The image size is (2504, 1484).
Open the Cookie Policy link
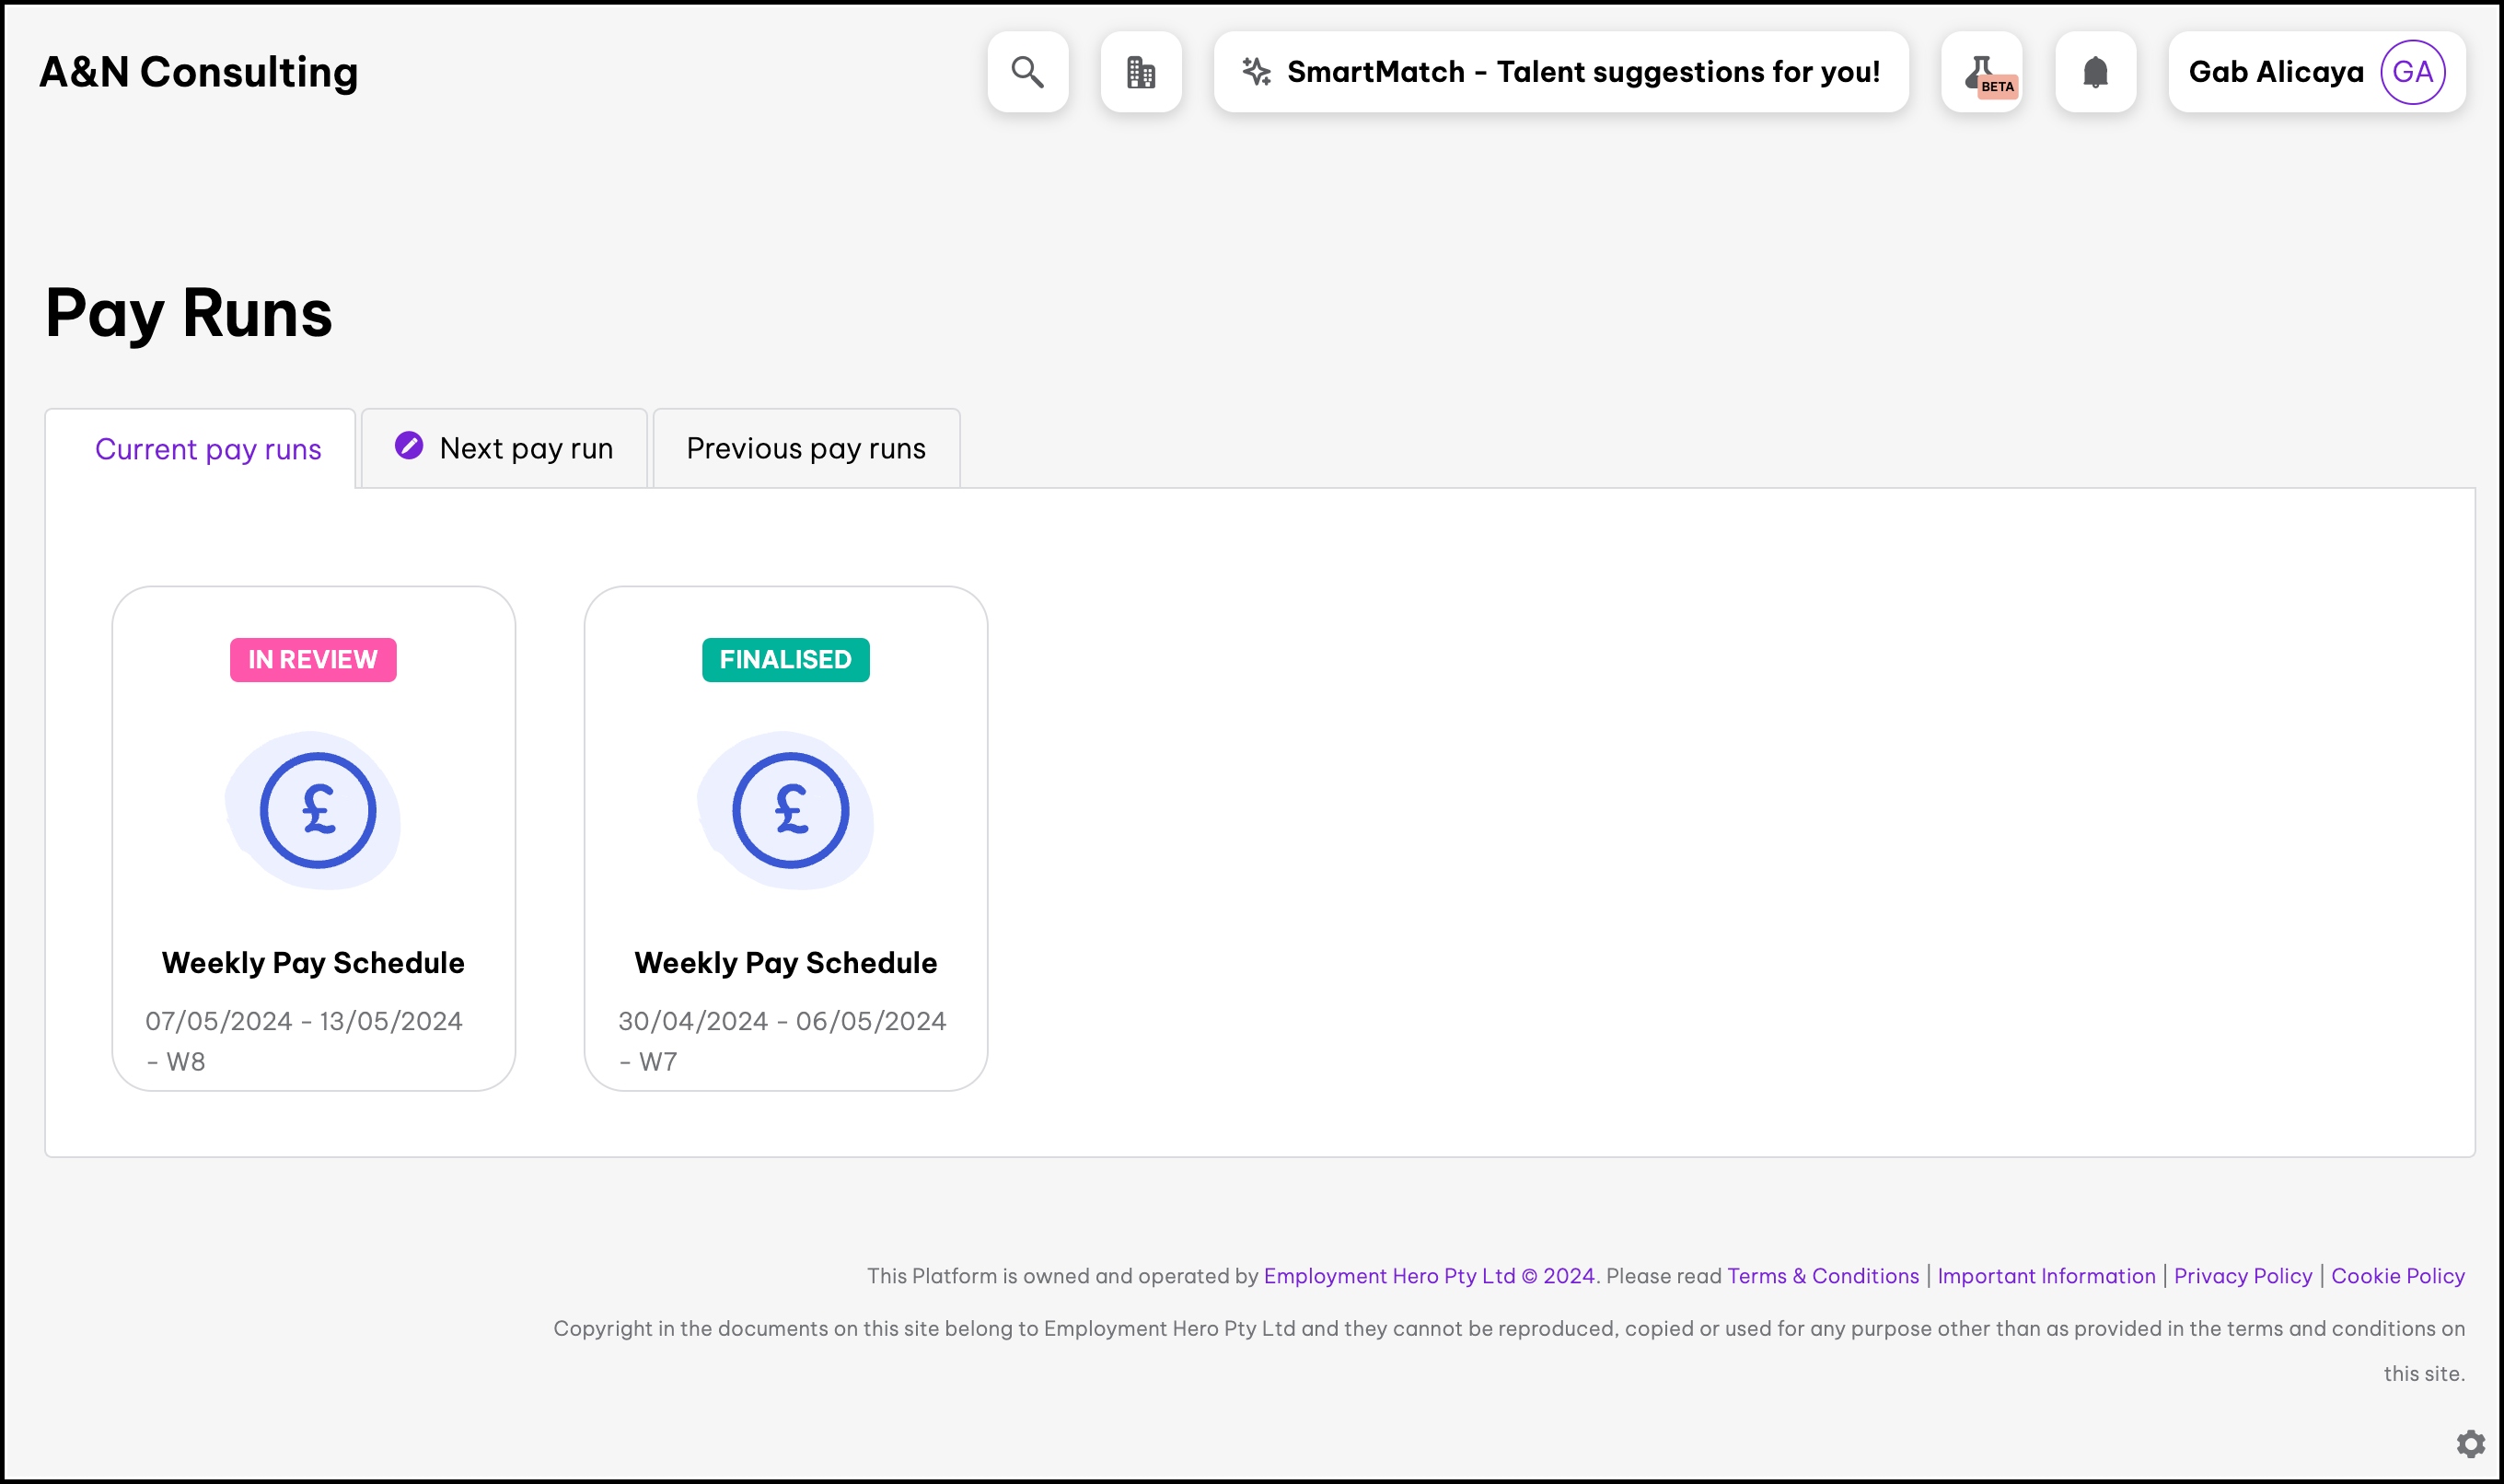2397,1276
